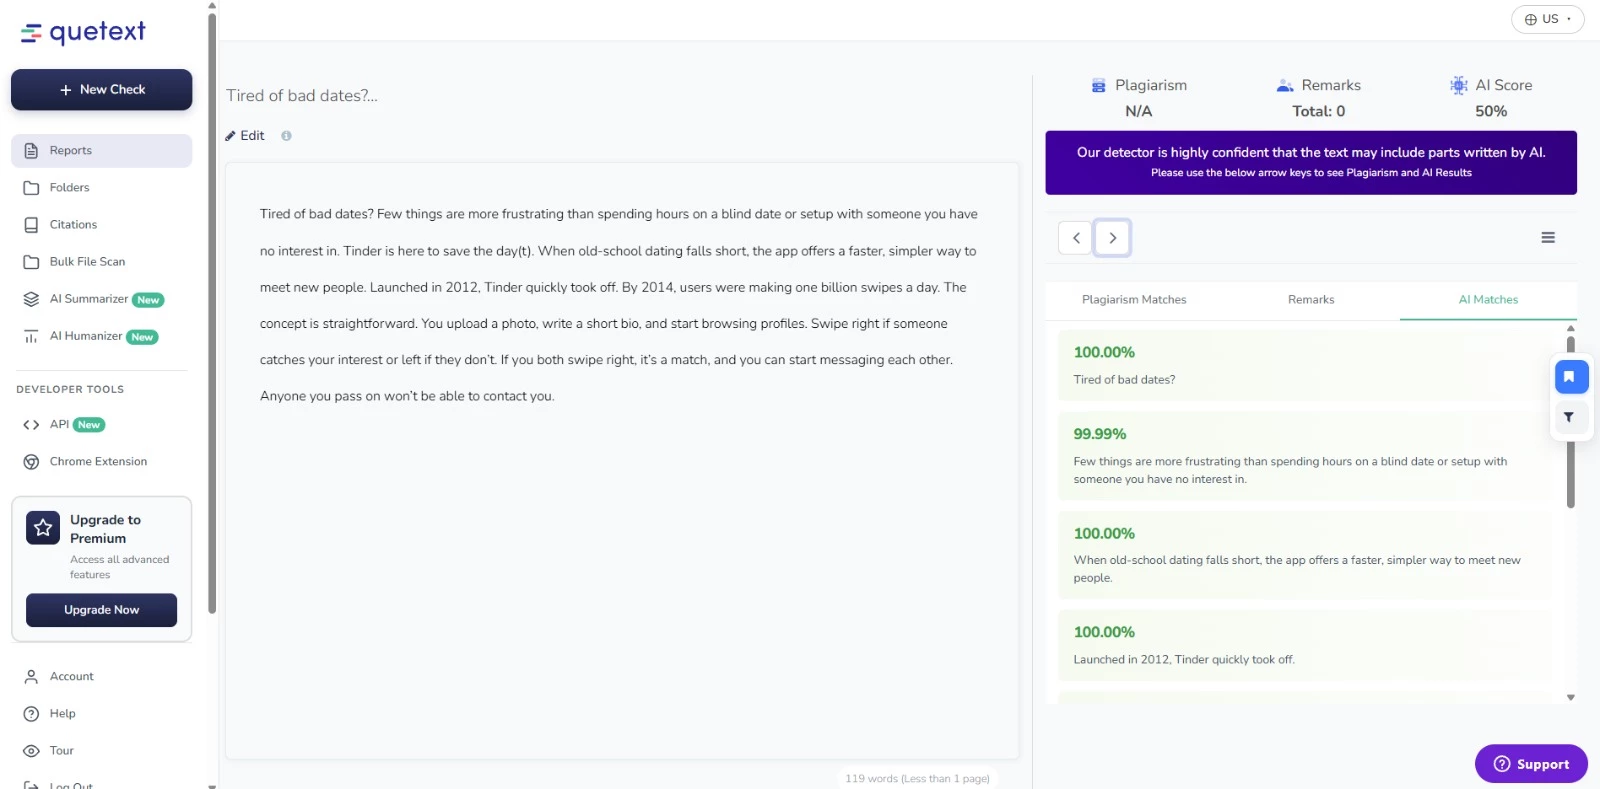Click the API code brackets icon
Image resolution: width=1600 pixels, height=789 pixels.
[x=31, y=425]
